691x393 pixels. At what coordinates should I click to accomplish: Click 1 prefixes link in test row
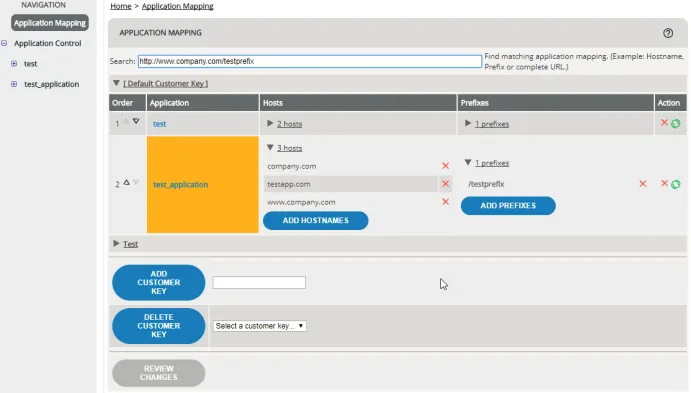coord(492,124)
